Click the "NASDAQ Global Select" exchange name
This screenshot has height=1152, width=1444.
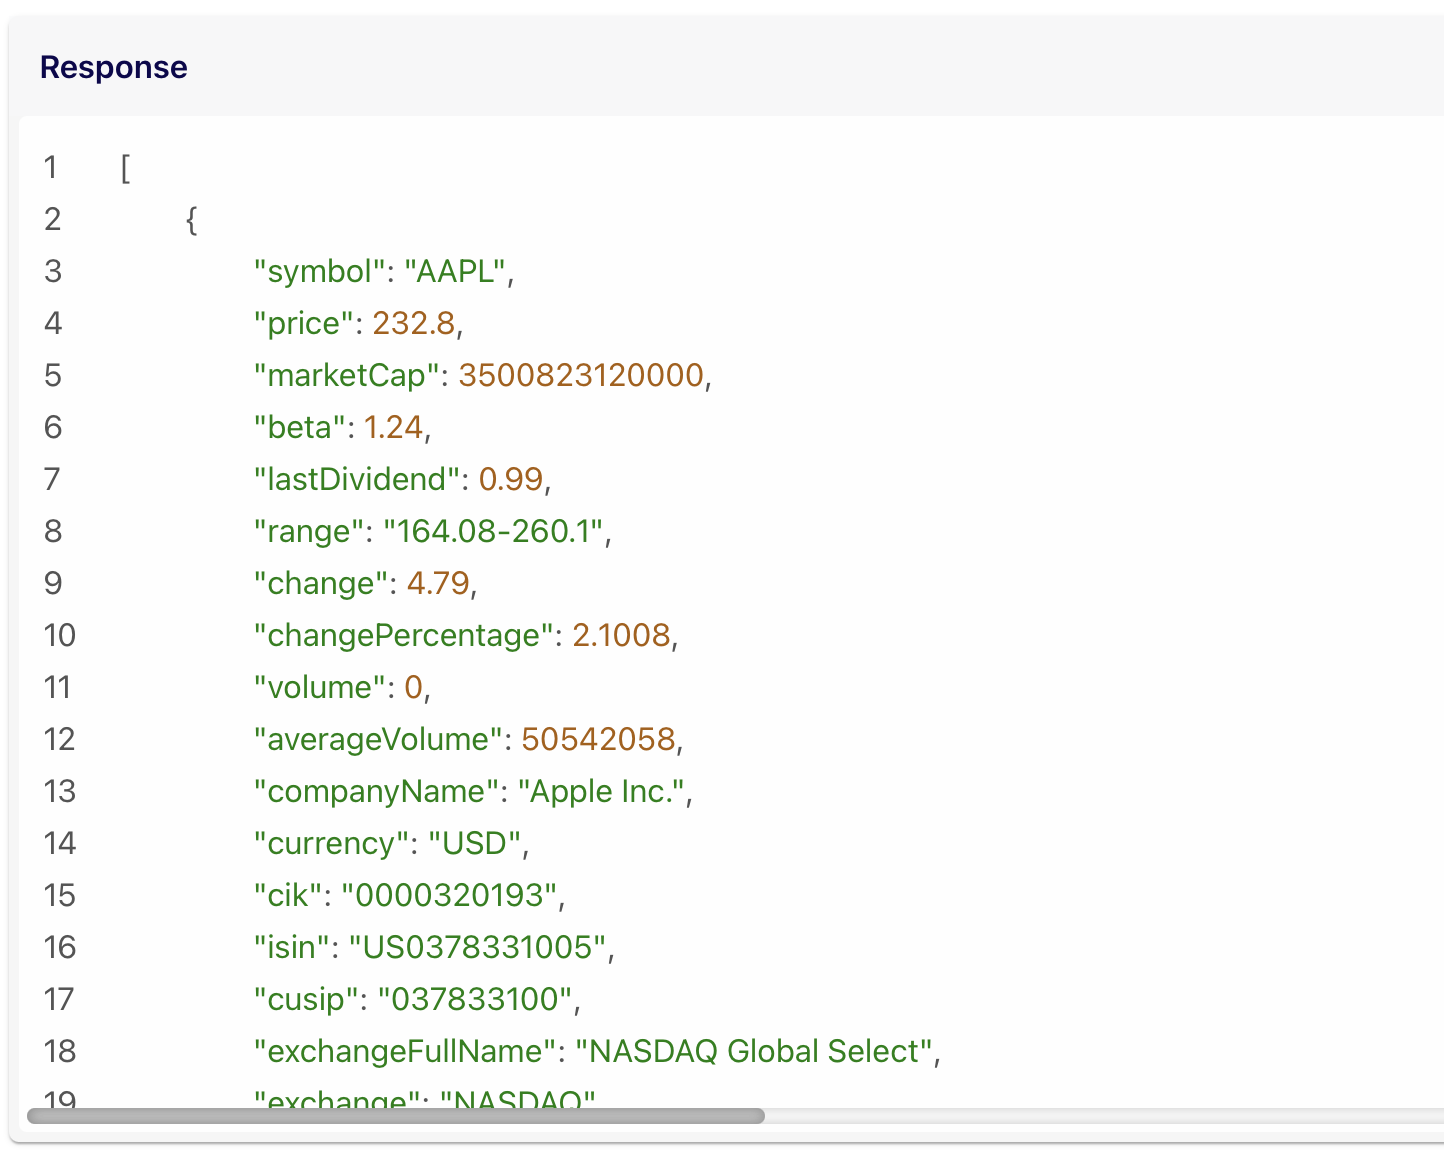[755, 1051]
